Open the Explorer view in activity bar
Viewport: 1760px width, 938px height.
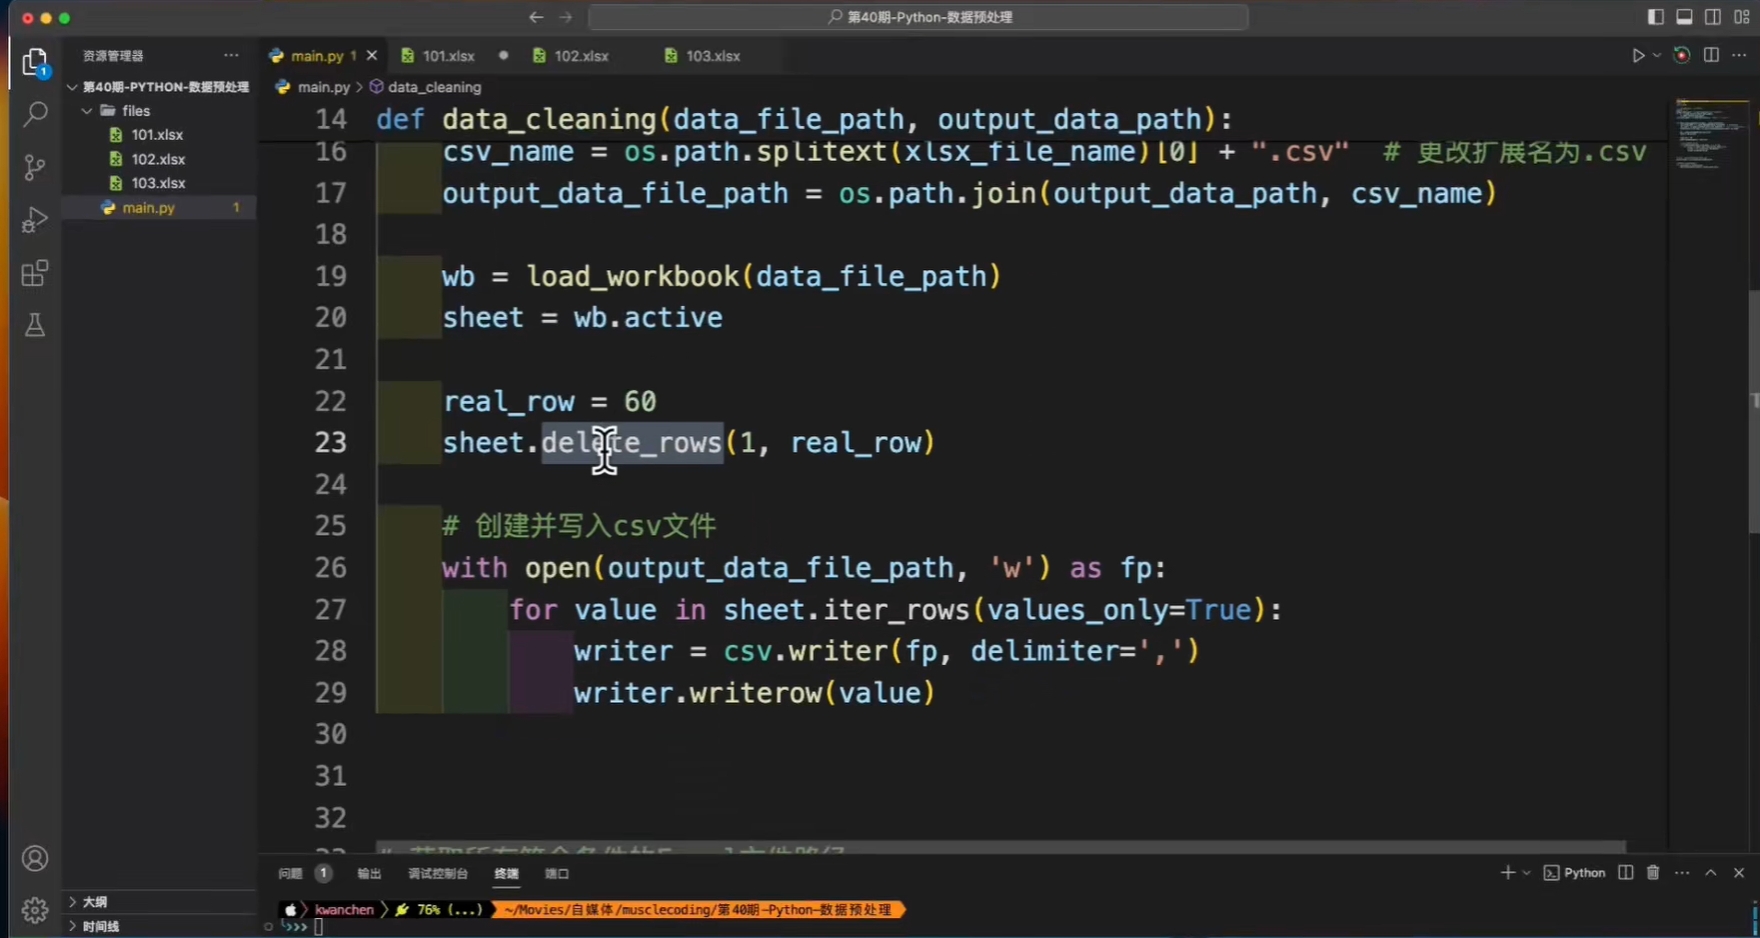(35, 63)
